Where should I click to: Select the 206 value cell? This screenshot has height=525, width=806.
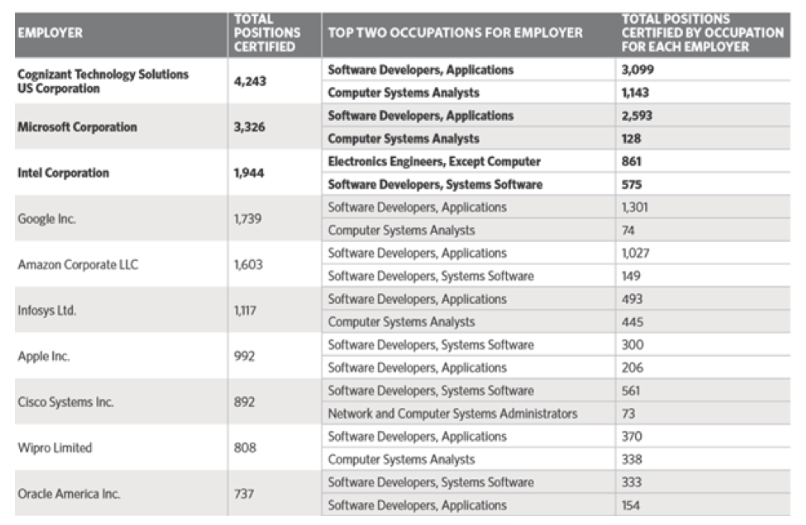pos(703,367)
